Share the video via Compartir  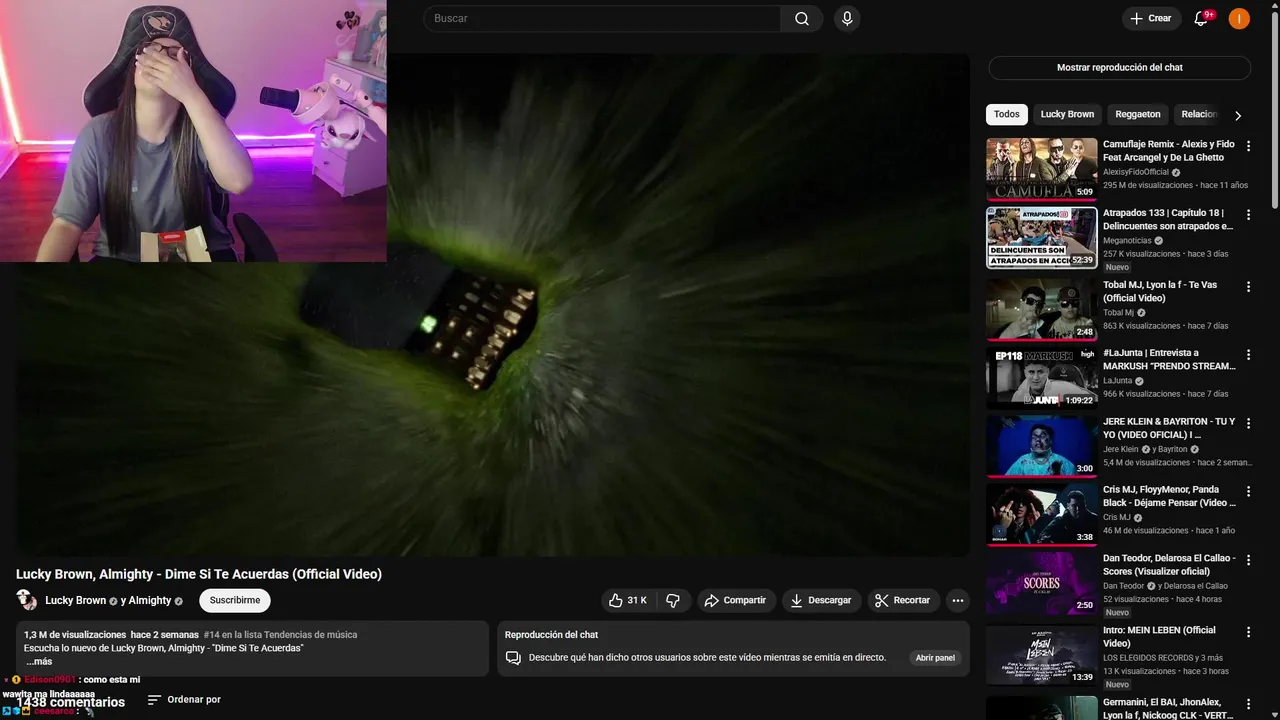[x=735, y=600]
